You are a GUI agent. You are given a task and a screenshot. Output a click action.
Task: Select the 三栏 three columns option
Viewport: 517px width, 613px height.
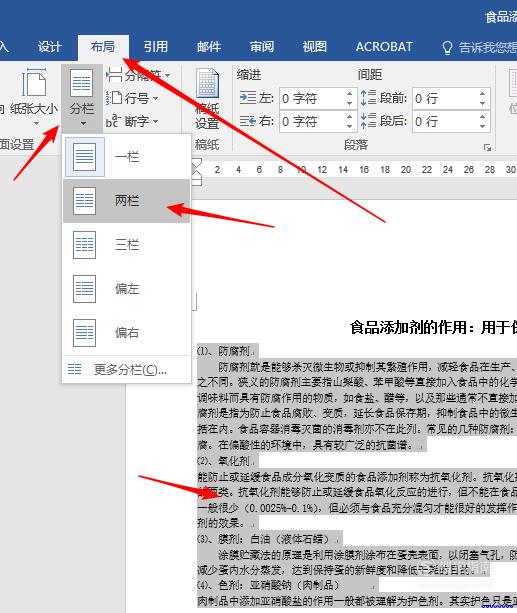point(127,245)
